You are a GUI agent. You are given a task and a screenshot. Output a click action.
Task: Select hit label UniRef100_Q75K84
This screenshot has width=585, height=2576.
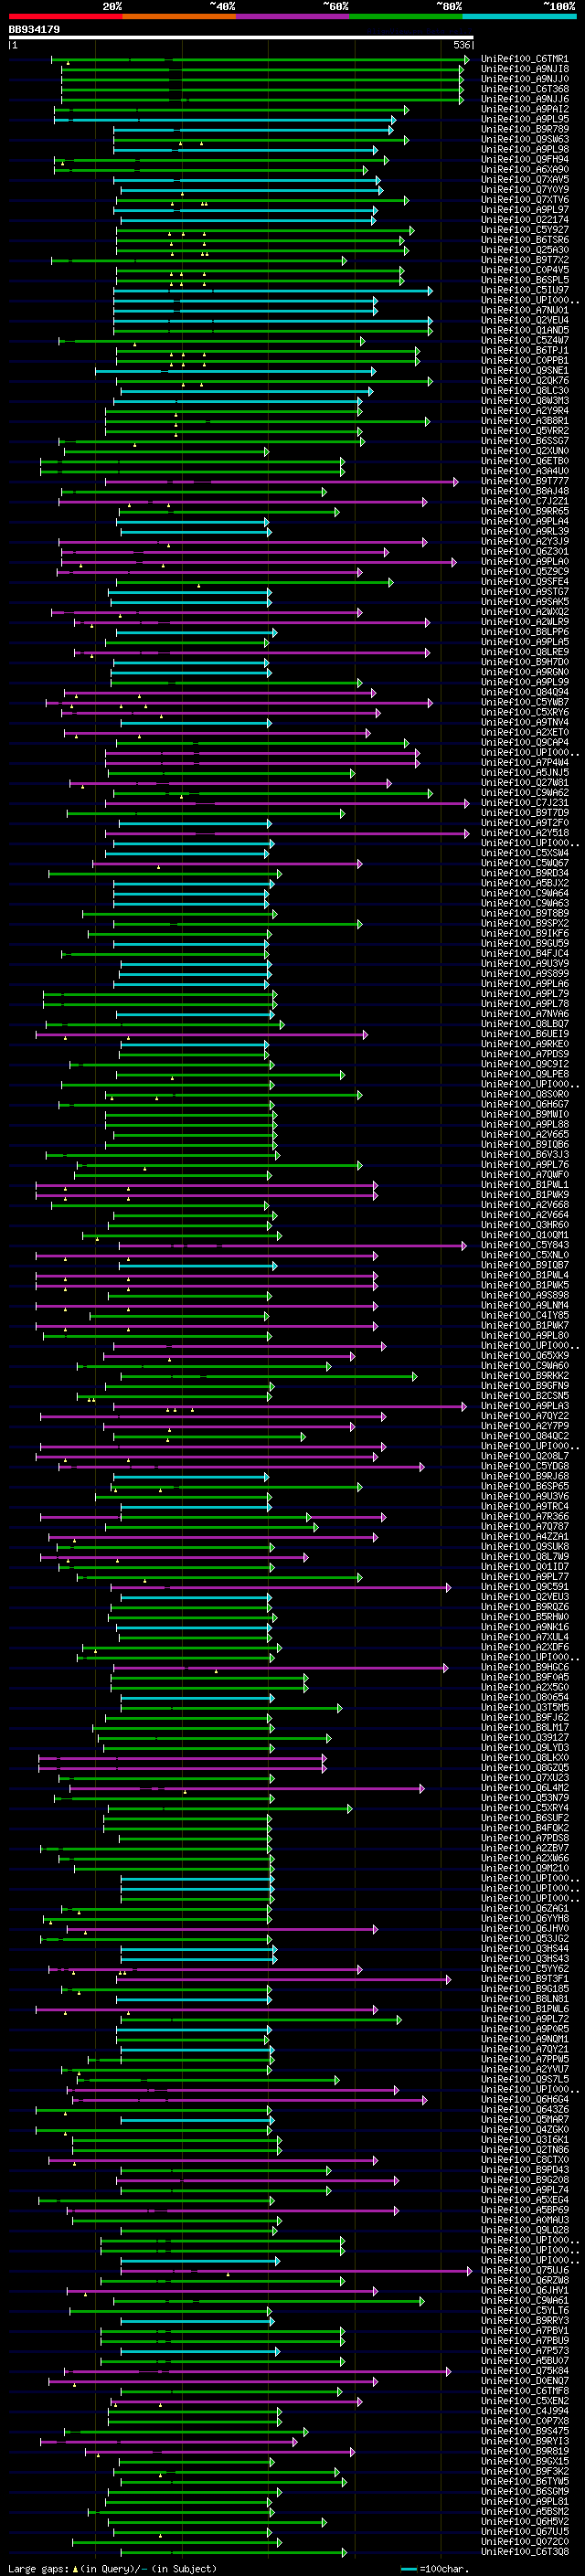pyautogui.click(x=525, y=2370)
